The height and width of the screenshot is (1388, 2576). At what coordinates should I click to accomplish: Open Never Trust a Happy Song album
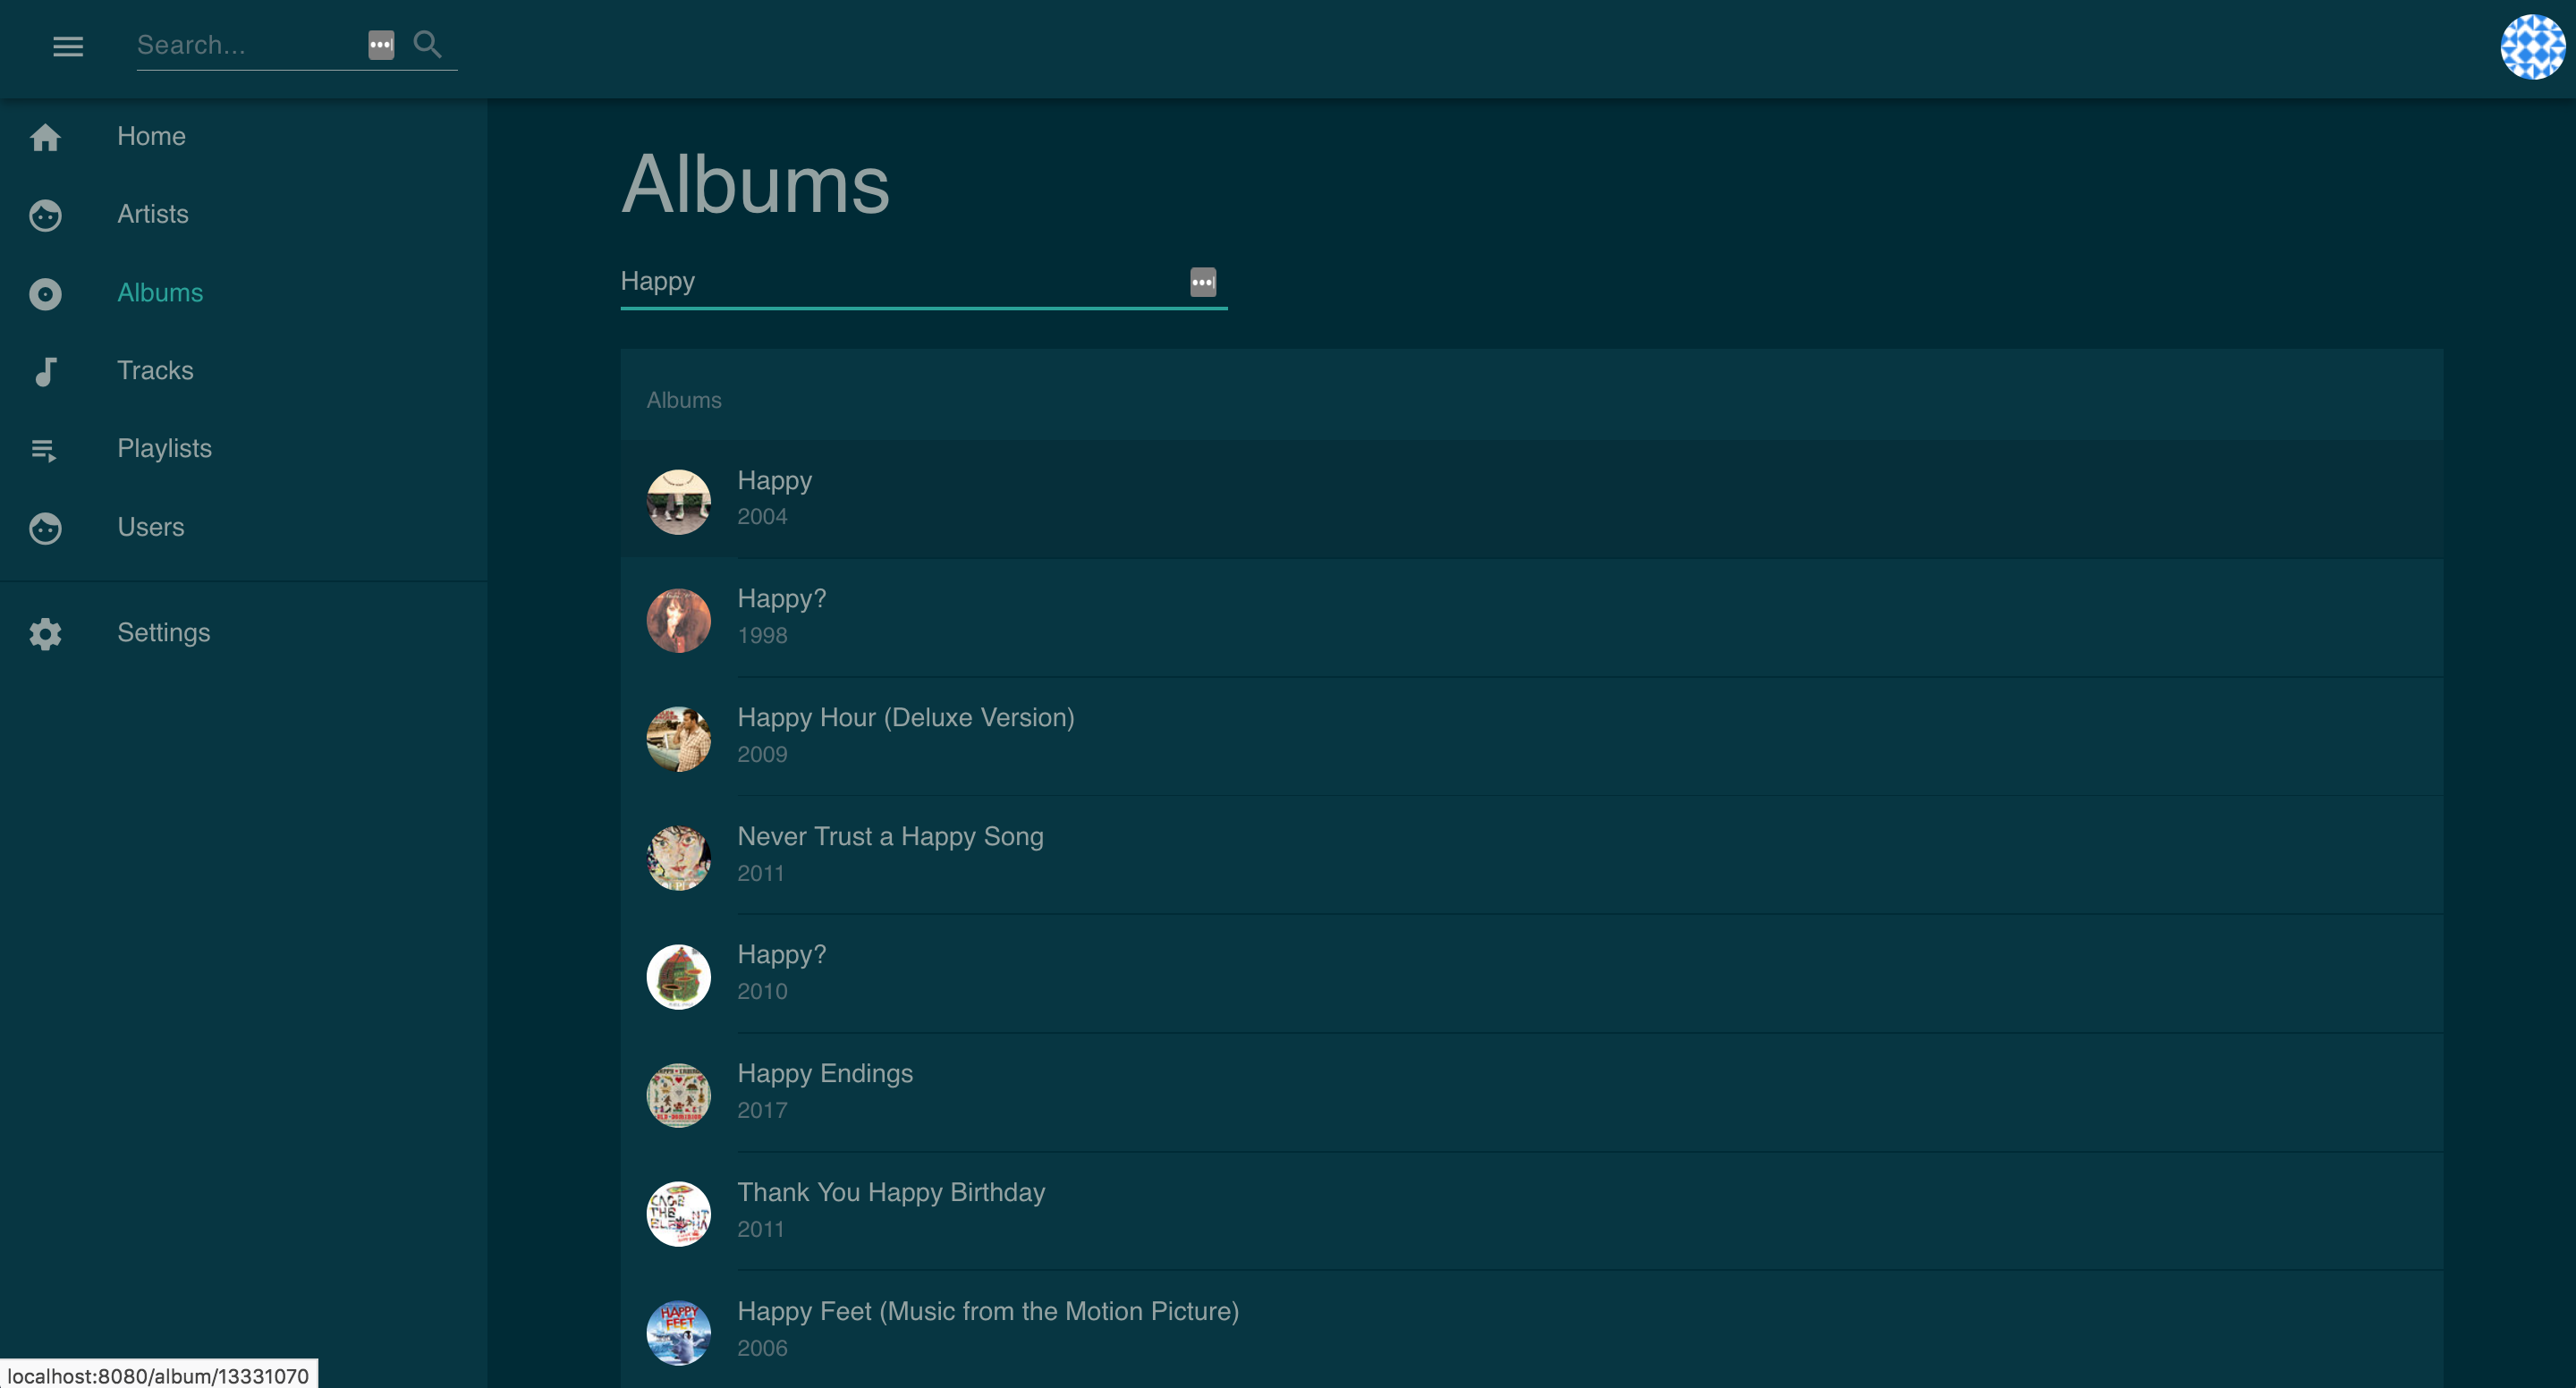890,836
